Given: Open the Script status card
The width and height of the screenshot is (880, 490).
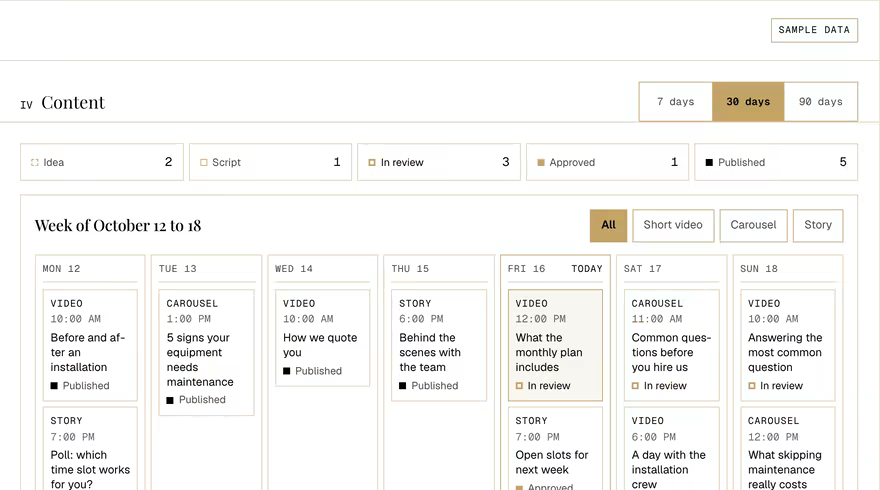Looking at the screenshot, I should [271, 162].
